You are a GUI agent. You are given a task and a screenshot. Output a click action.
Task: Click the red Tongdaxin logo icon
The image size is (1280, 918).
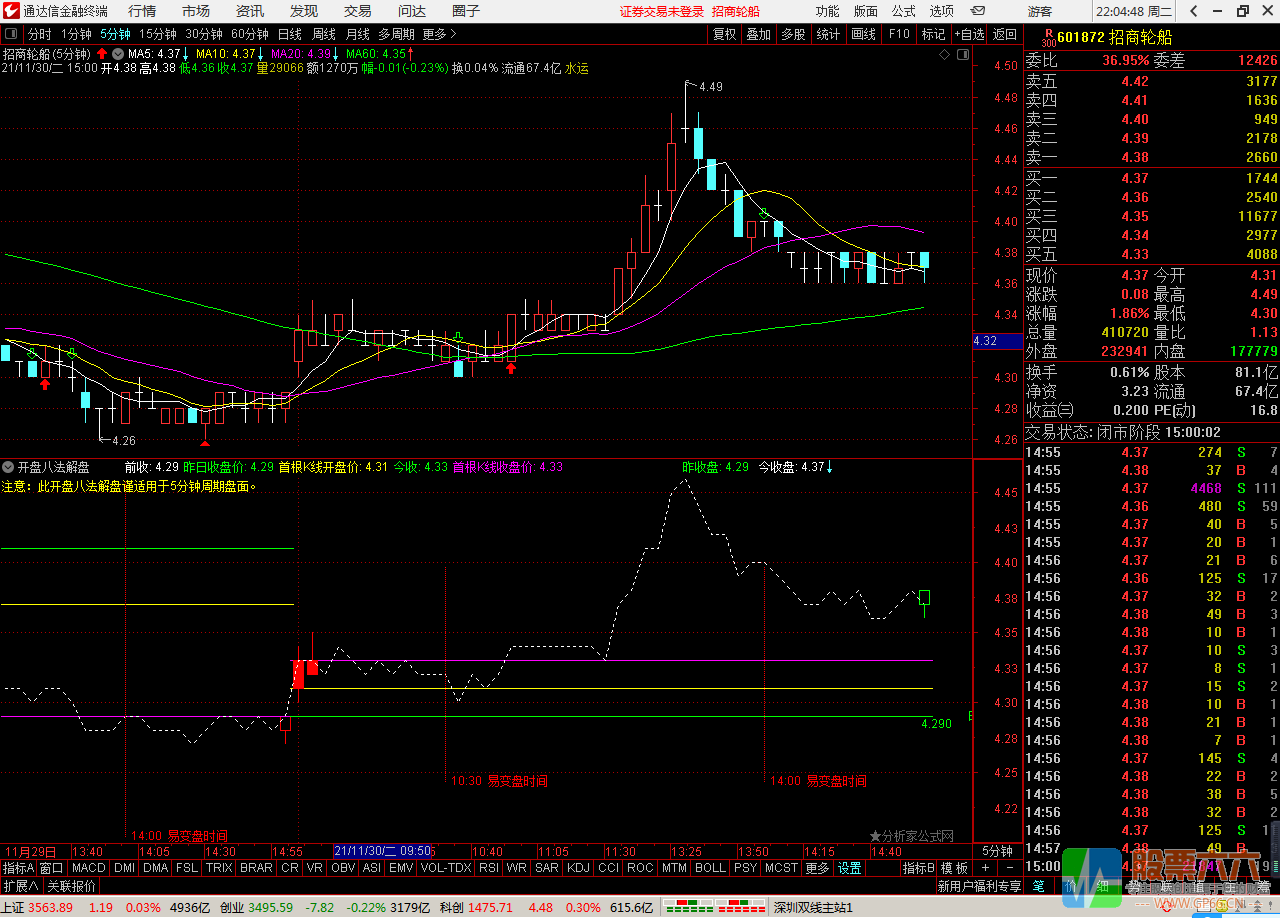pos(11,11)
